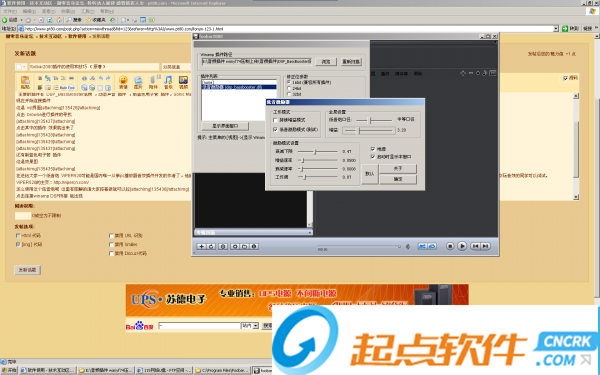The height and width of the screenshot is (375, 600).
Task: Toggle the first unchecked 工作模式 checkbox
Action: (275, 120)
